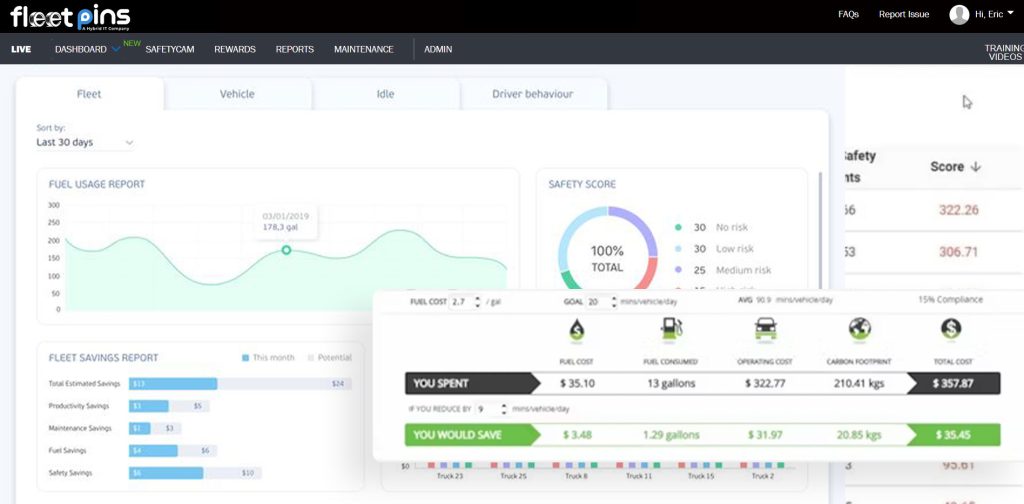Adjust the Goal mins/vehicle/day stepper

613,302
